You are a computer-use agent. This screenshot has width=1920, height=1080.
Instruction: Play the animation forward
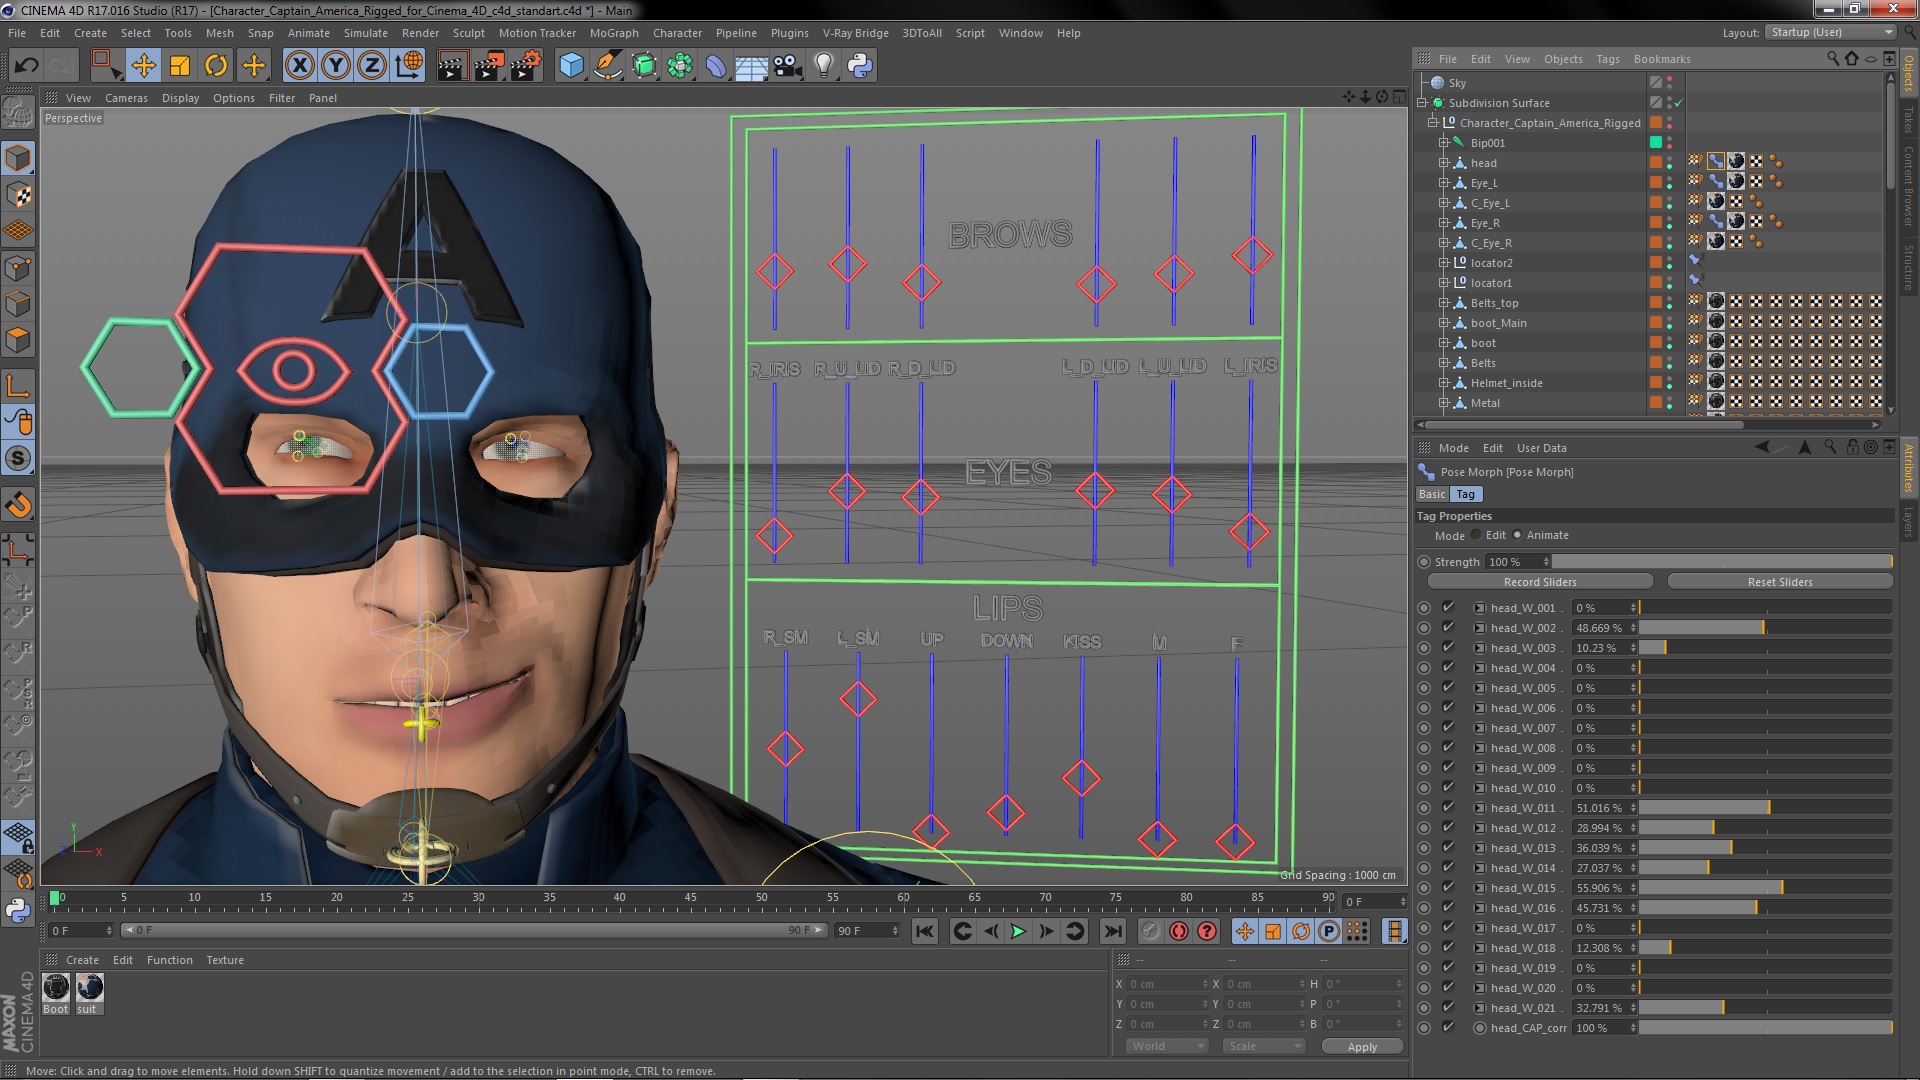click(1018, 931)
